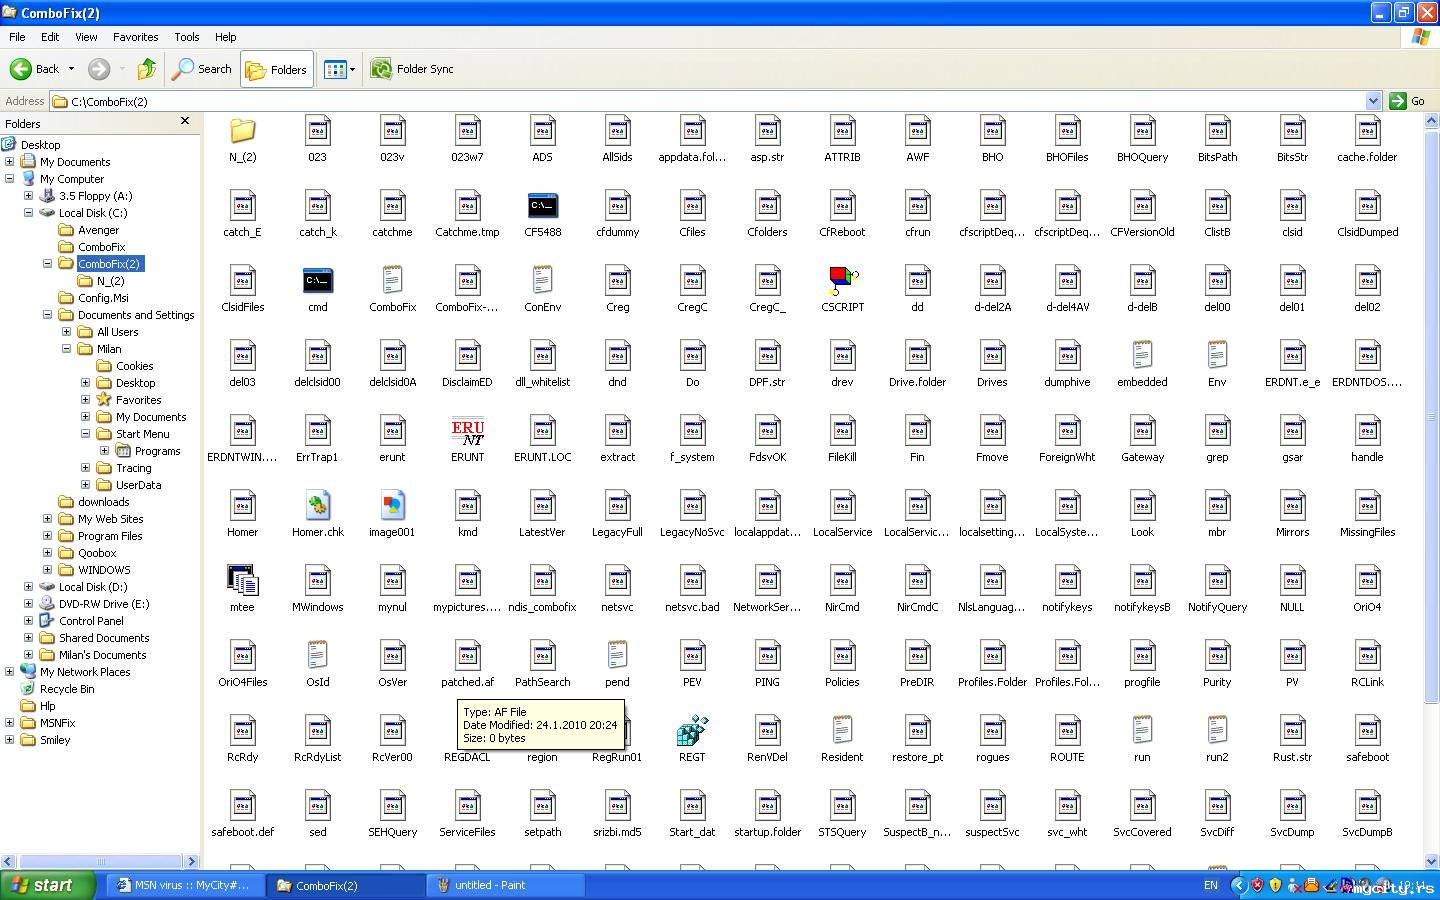The height and width of the screenshot is (900, 1440).
Task: Collapse the Documents and Settings node
Action: click(x=47, y=315)
